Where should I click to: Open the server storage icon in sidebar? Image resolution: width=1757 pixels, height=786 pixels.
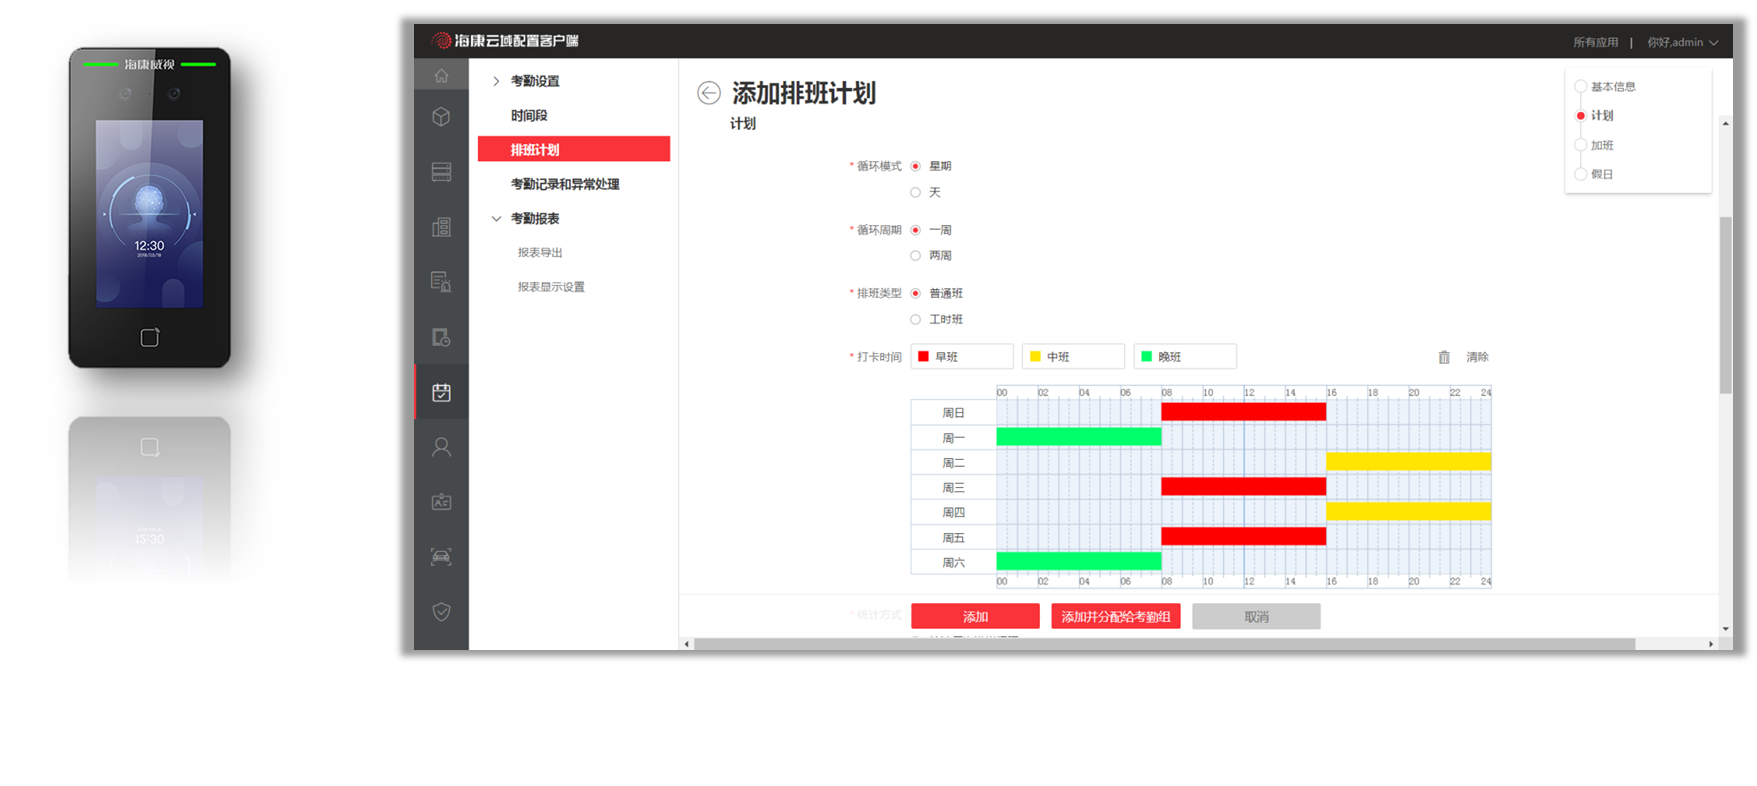[x=441, y=172]
